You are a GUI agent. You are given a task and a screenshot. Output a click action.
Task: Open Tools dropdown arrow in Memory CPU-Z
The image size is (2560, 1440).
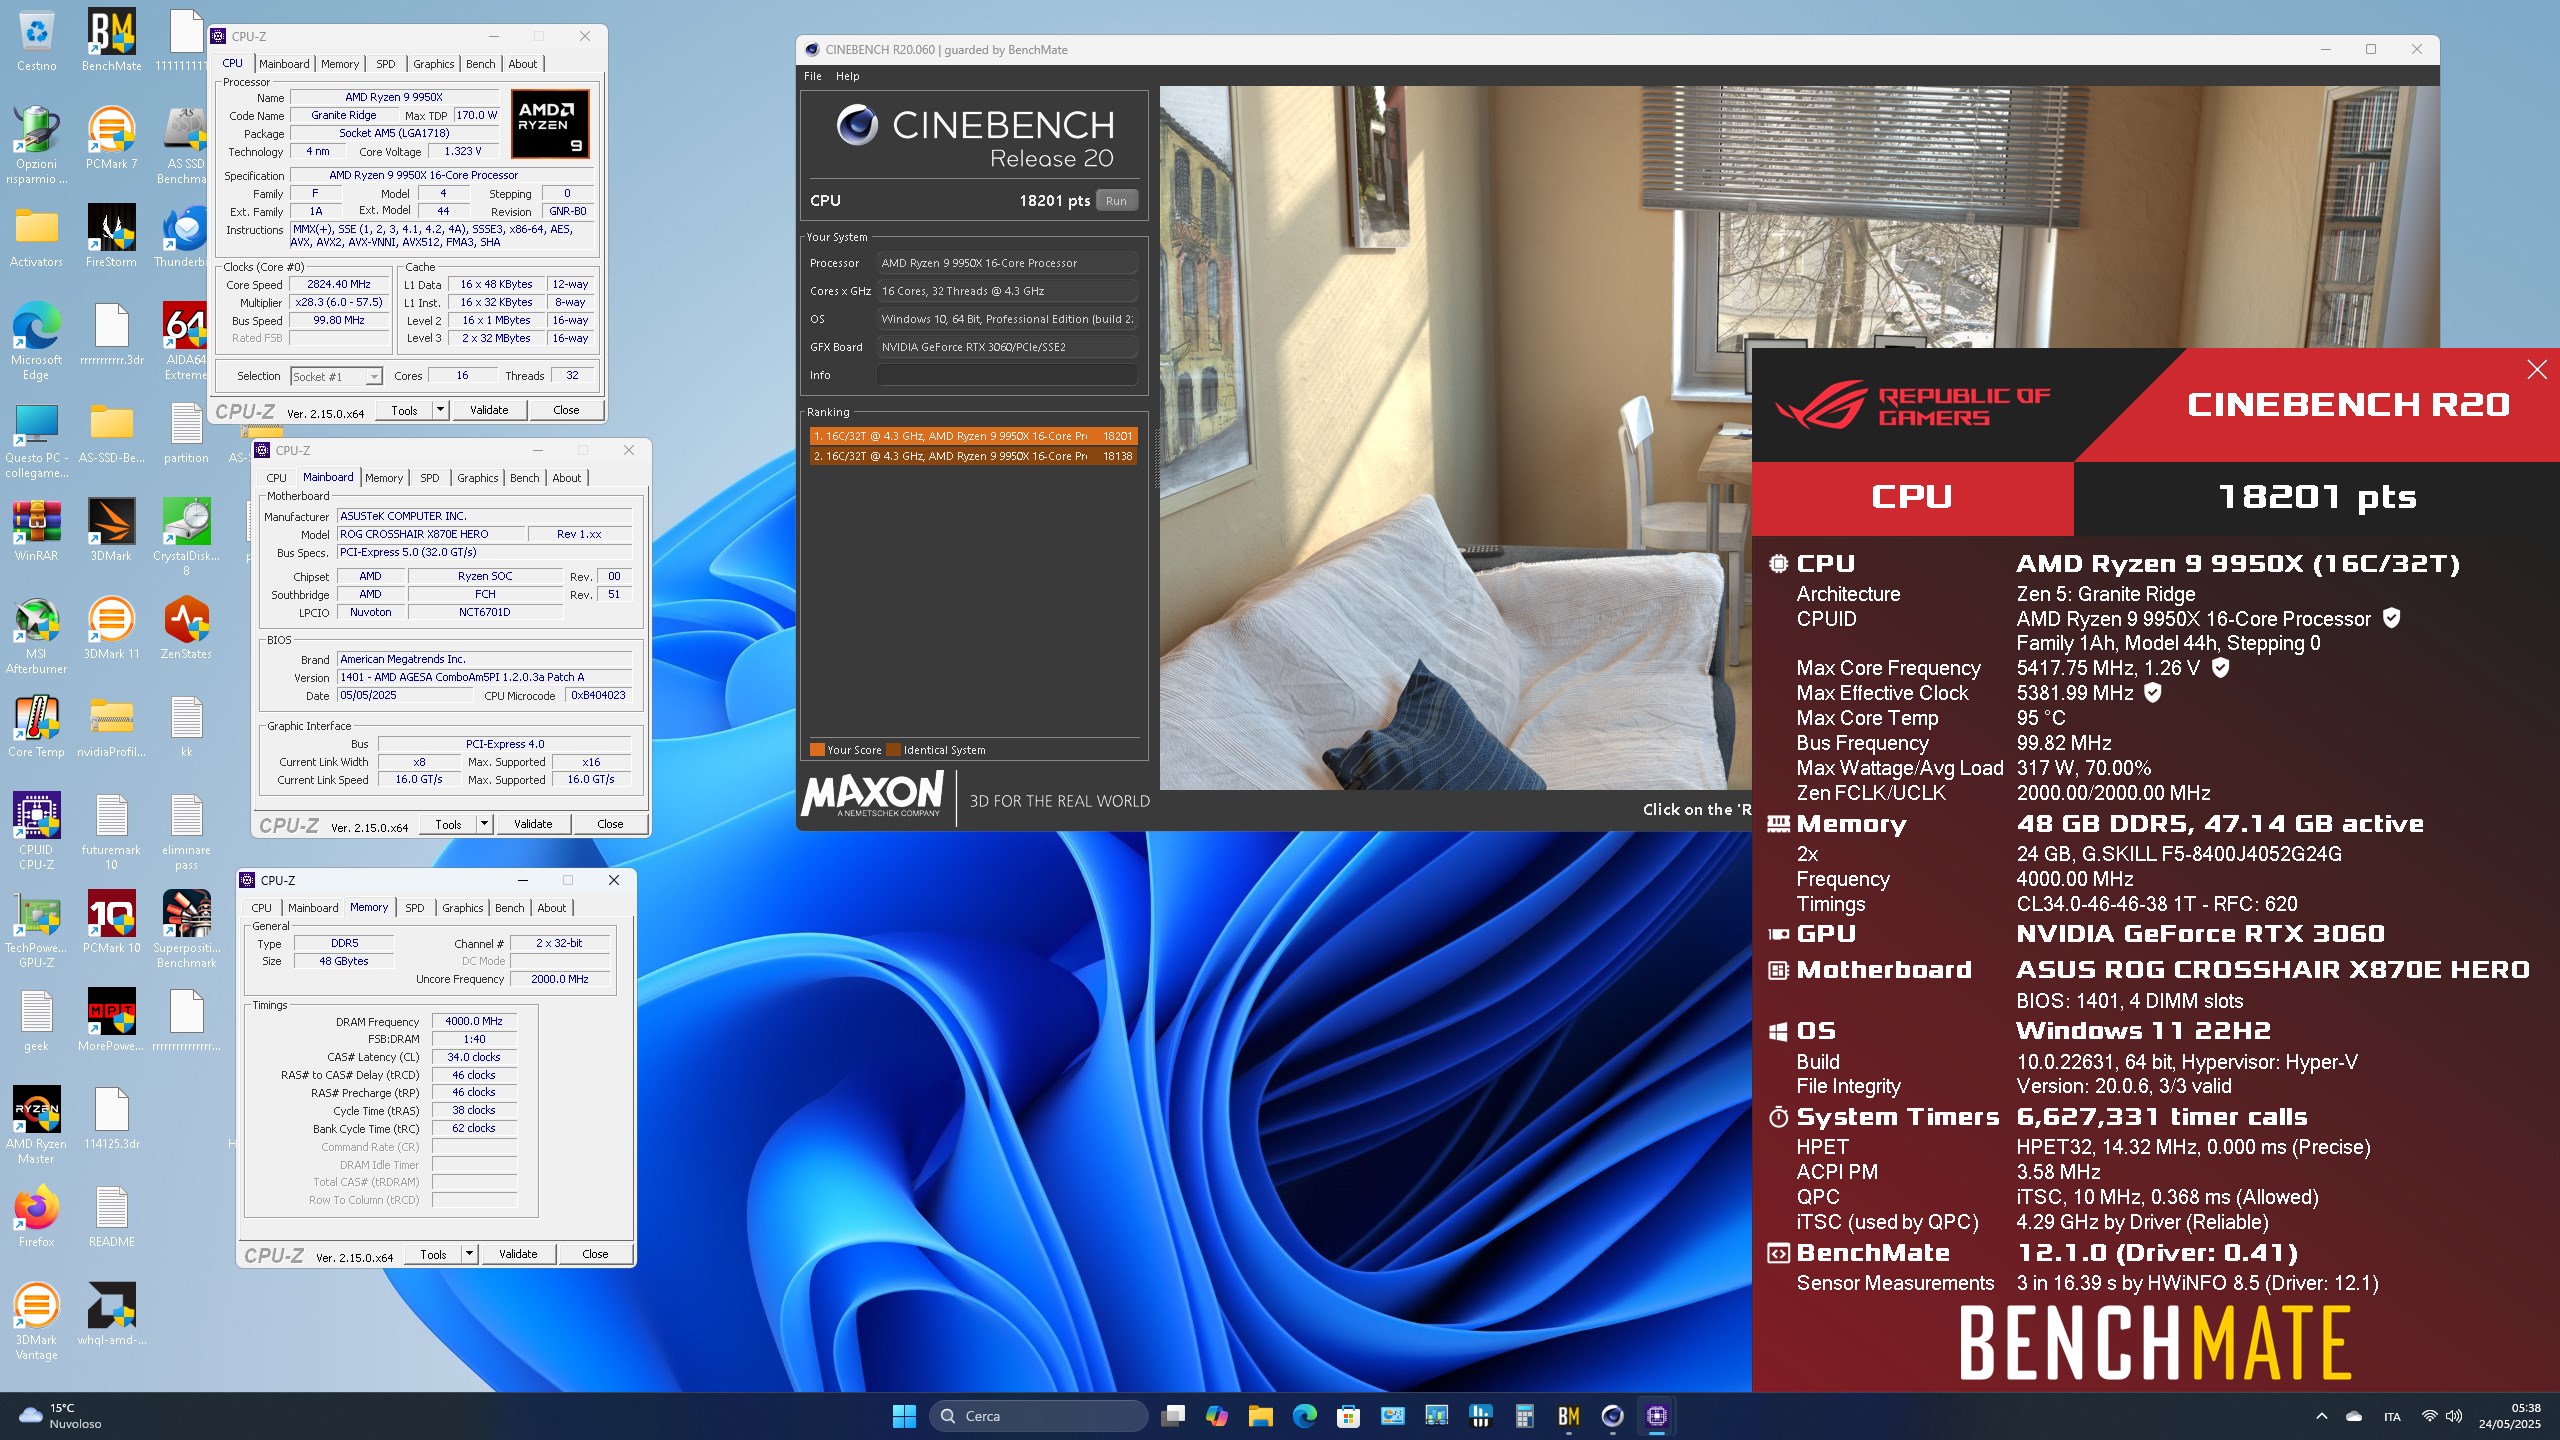pyautogui.click(x=469, y=1254)
